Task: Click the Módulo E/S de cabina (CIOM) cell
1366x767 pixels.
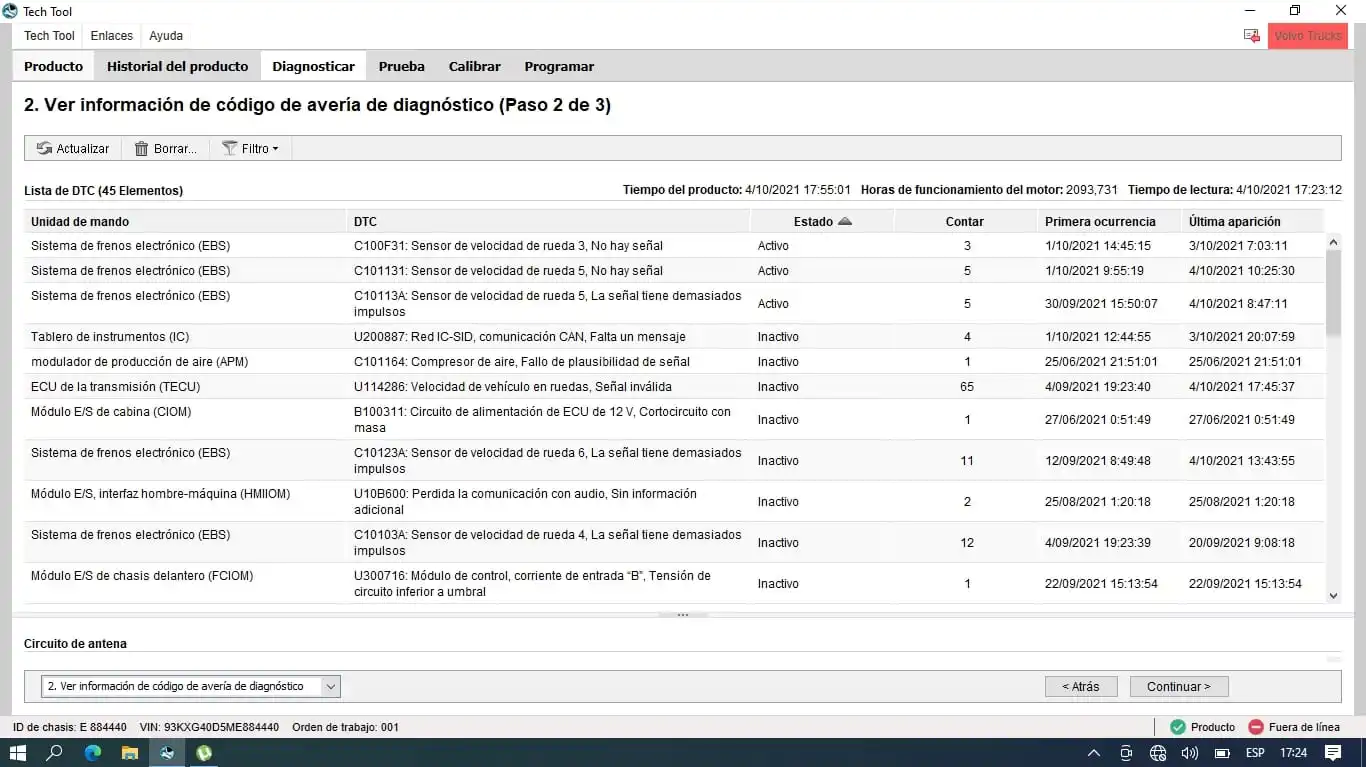Action: click(x=111, y=412)
